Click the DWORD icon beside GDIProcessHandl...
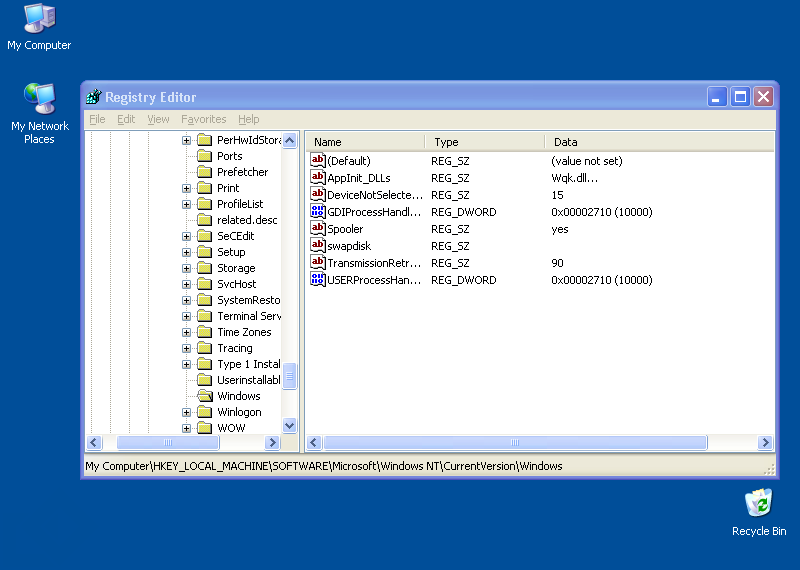The height and width of the screenshot is (570, 800). pyautogui.click(x=317, y=212)
